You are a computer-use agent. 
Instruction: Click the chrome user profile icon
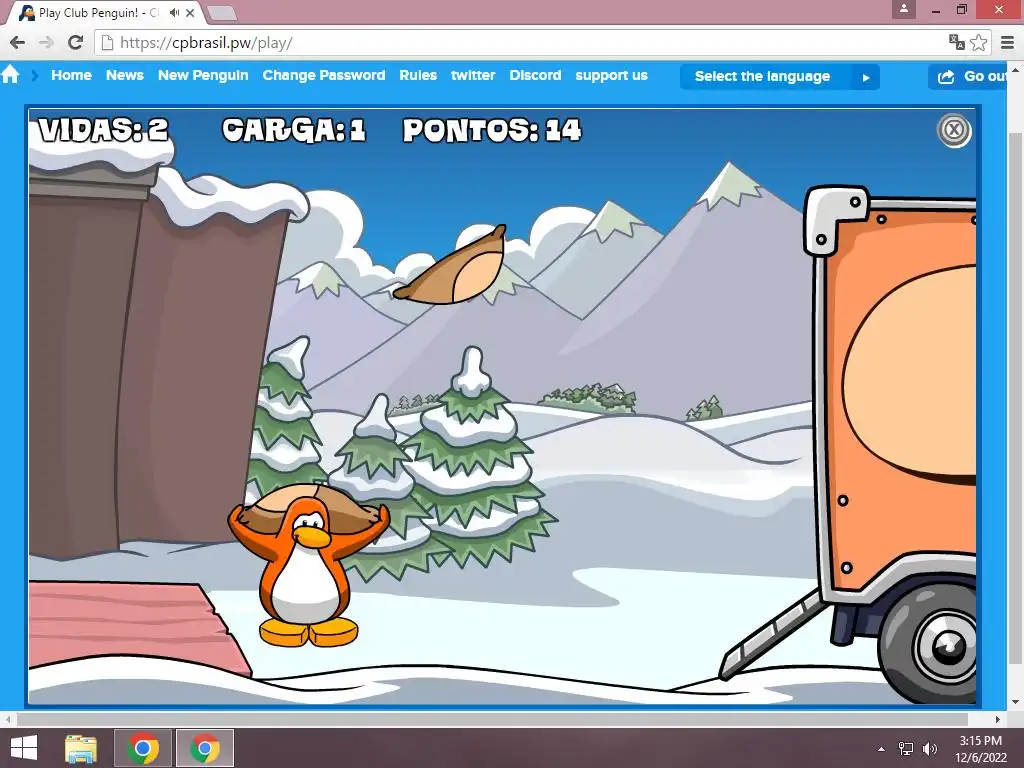pos(904,9)
